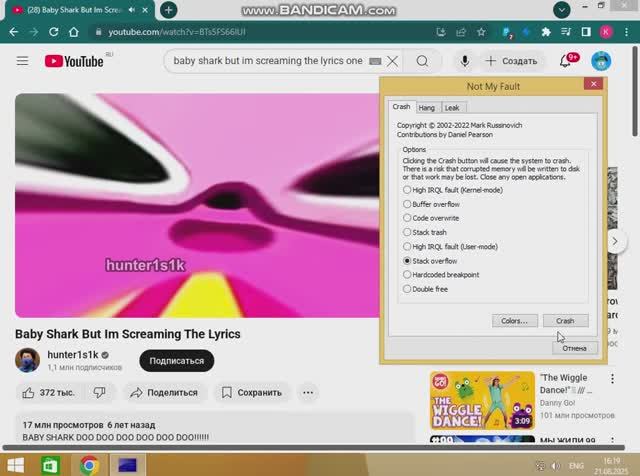
Task: Close the Baby Shark browser tab
Action: [145, 10]
